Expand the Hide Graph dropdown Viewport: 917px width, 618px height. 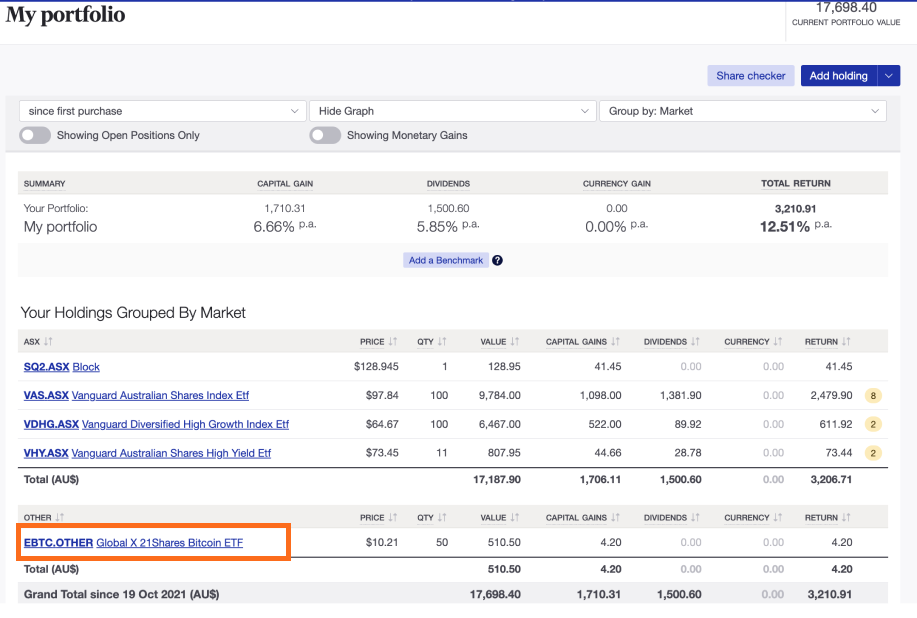tap(452, 111)
